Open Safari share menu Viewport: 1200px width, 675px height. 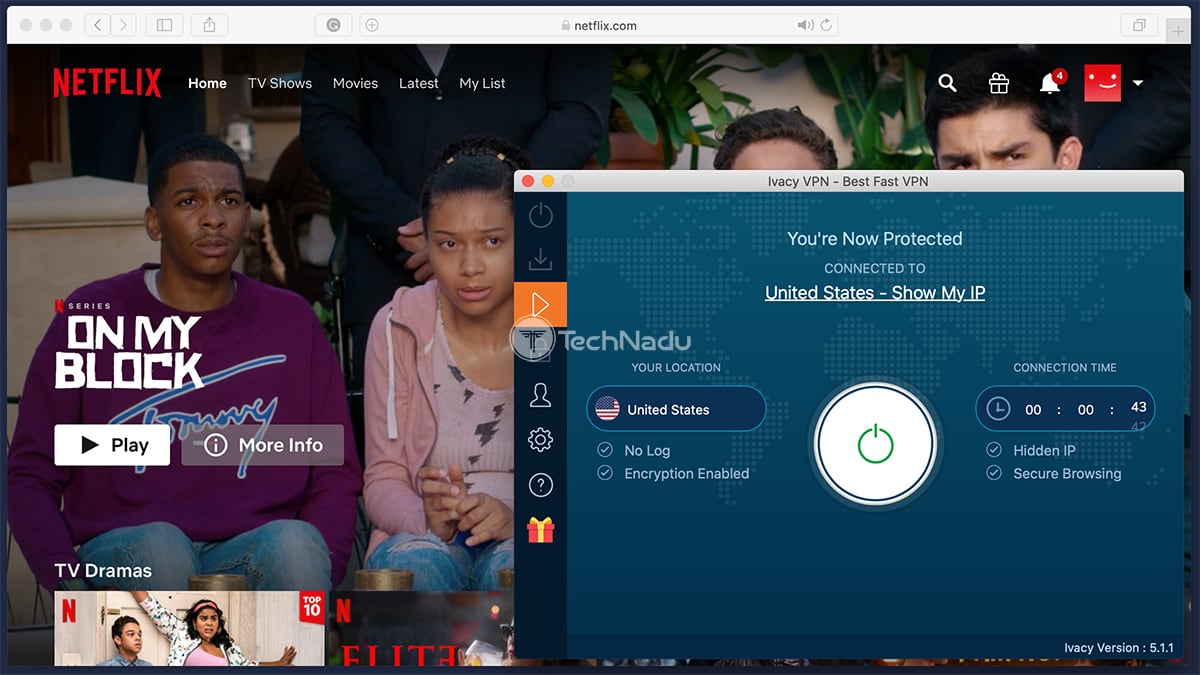(210, 25)
